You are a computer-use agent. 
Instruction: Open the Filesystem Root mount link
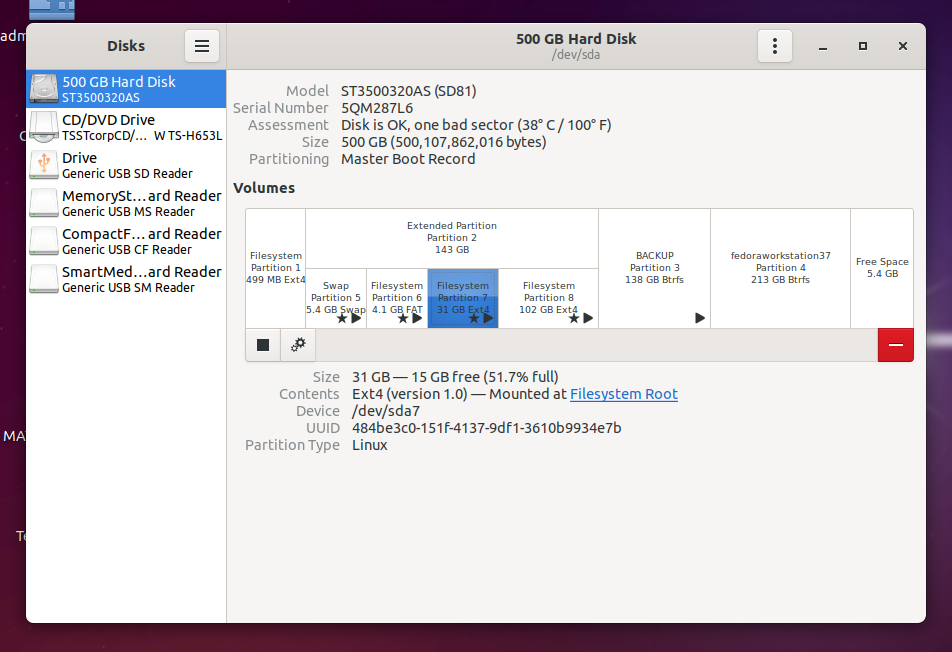pos(624,394)
